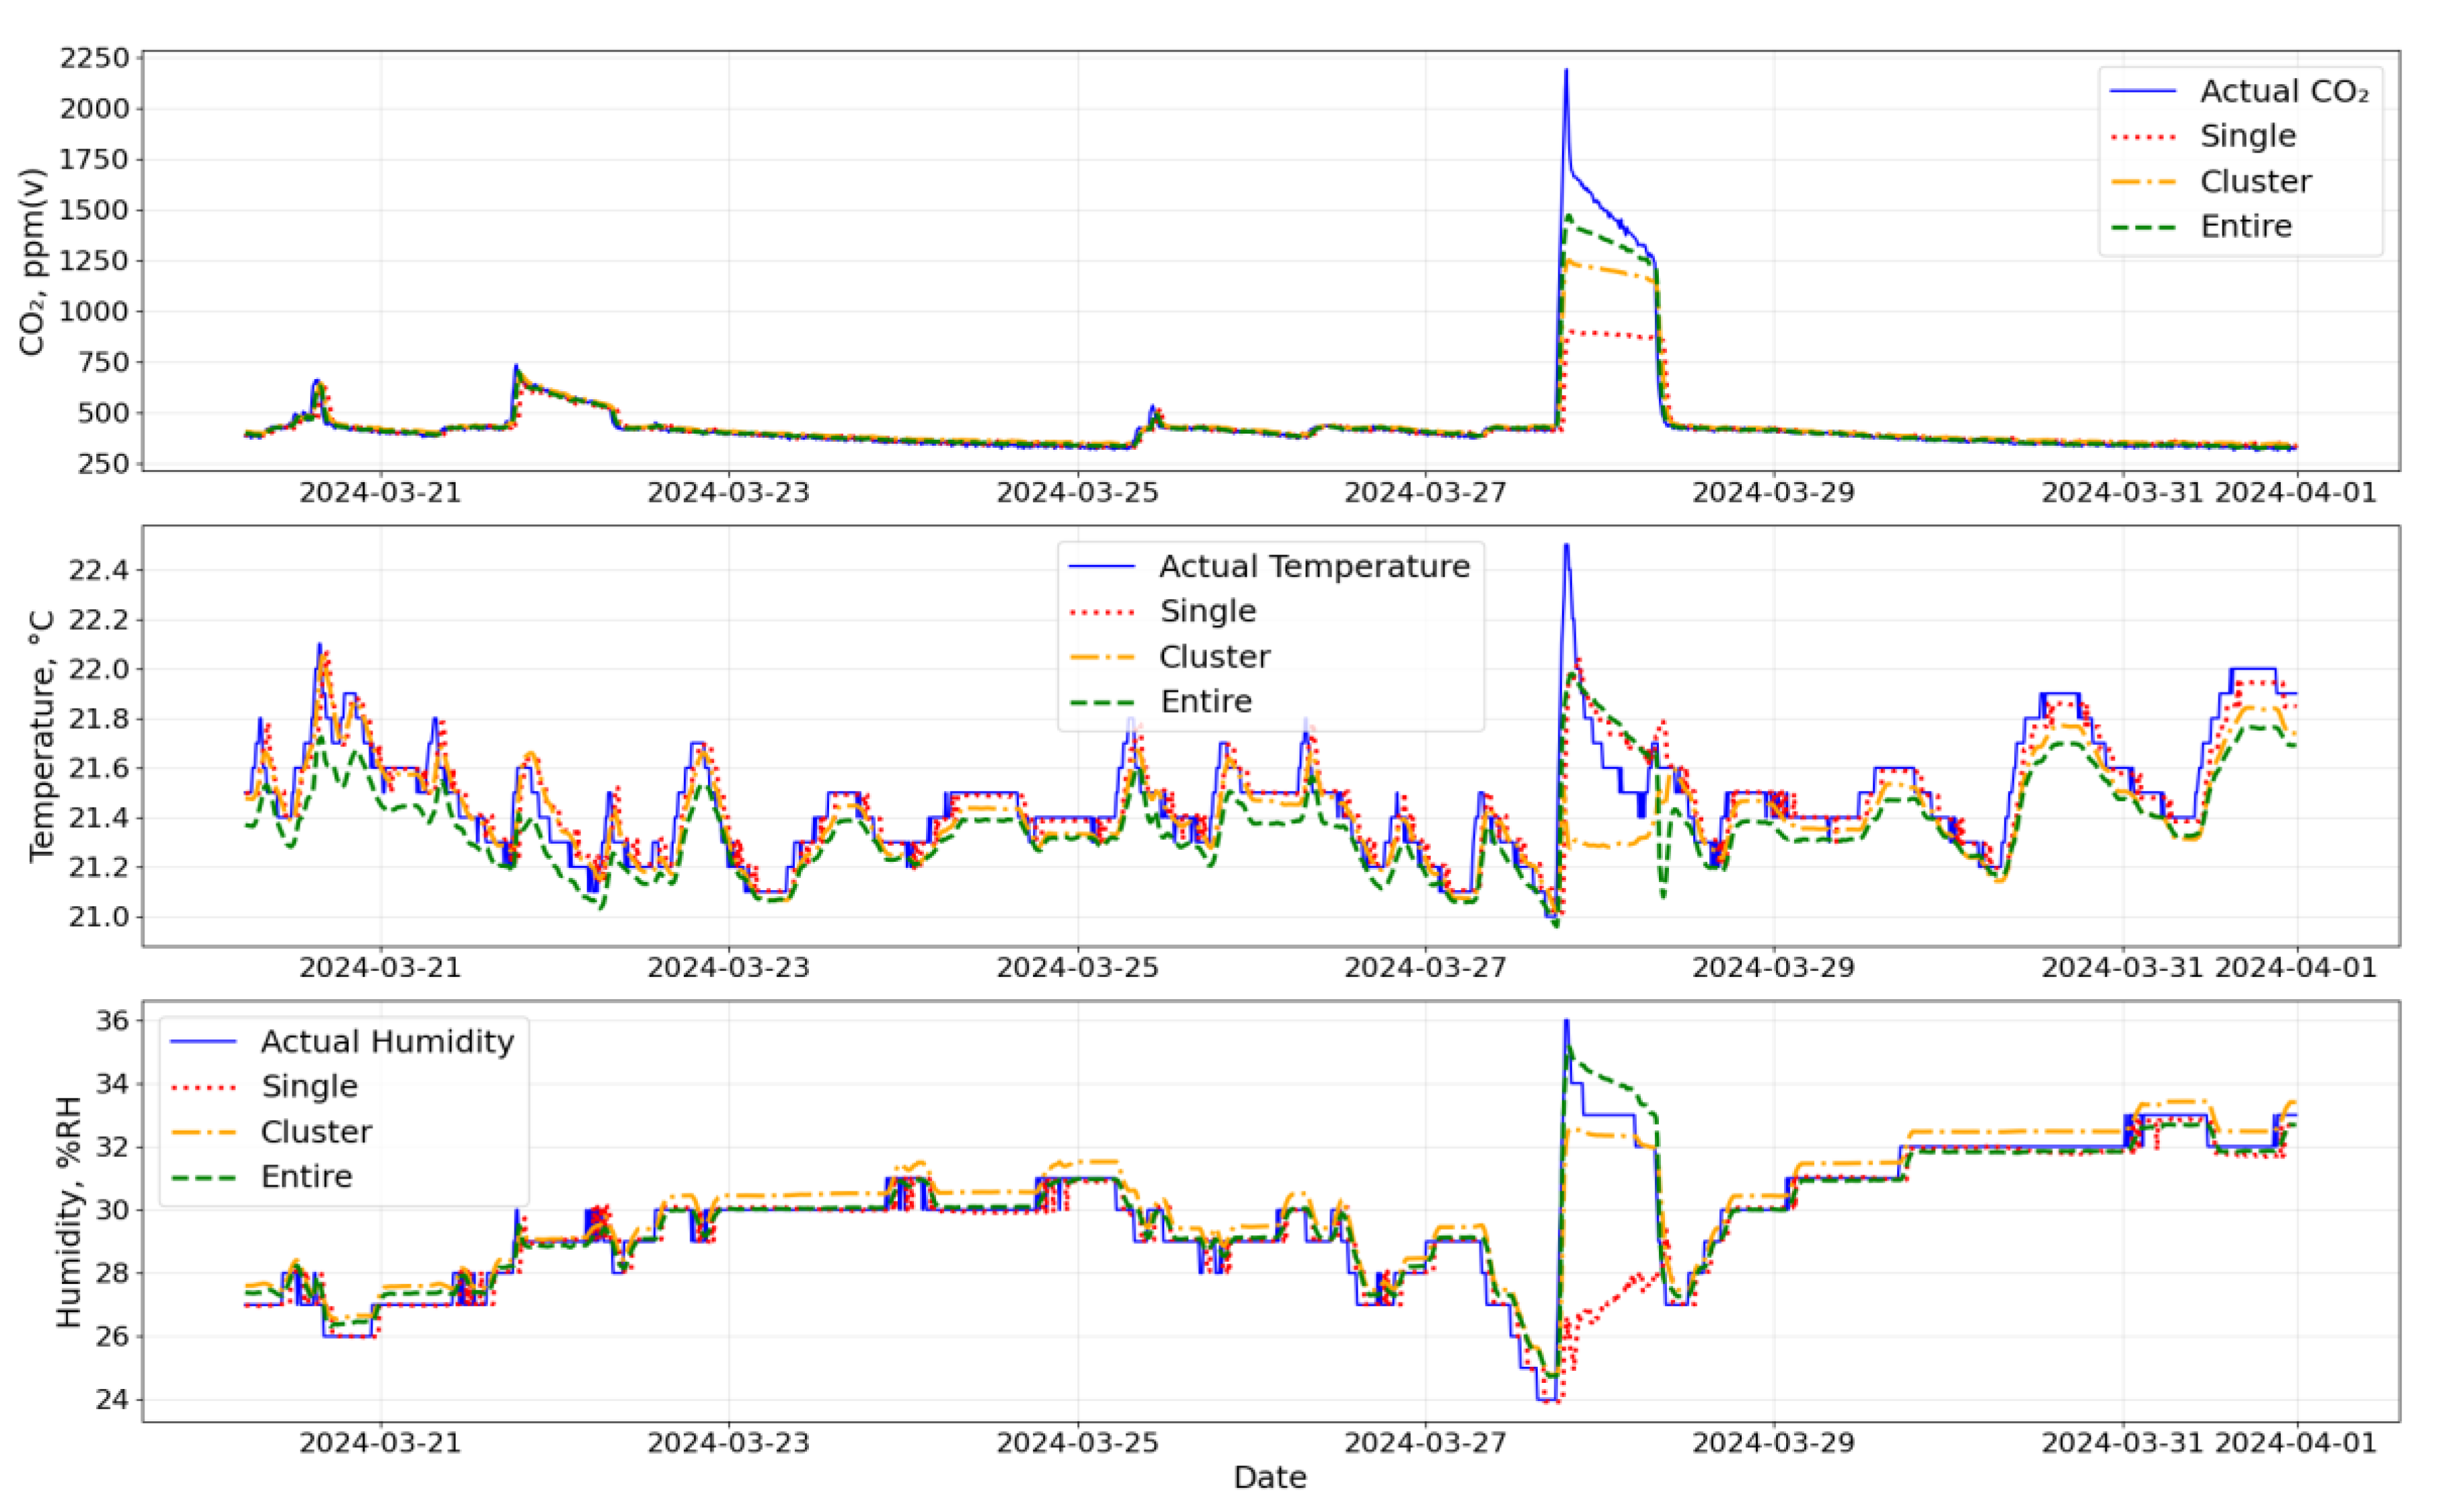This screenshot has height=1512, width=2439.
Task: Click the Actual Humidity legend label
Action: tap(387, 1041)
